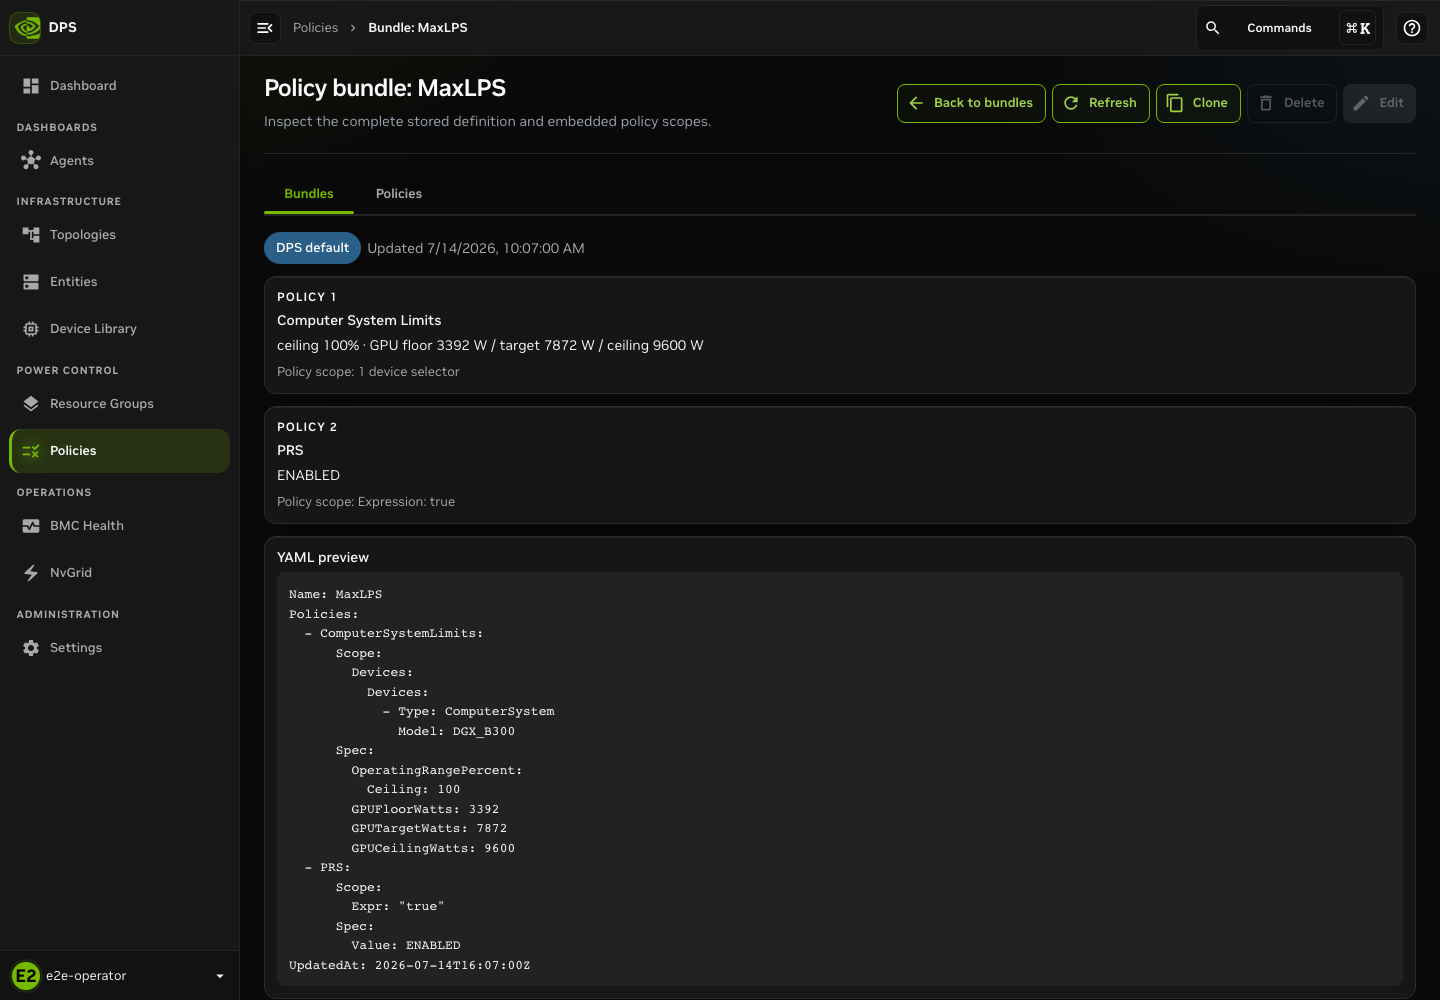
Task: Click the 'Value: ENABLED' YAML line
Action: point(406,946)
